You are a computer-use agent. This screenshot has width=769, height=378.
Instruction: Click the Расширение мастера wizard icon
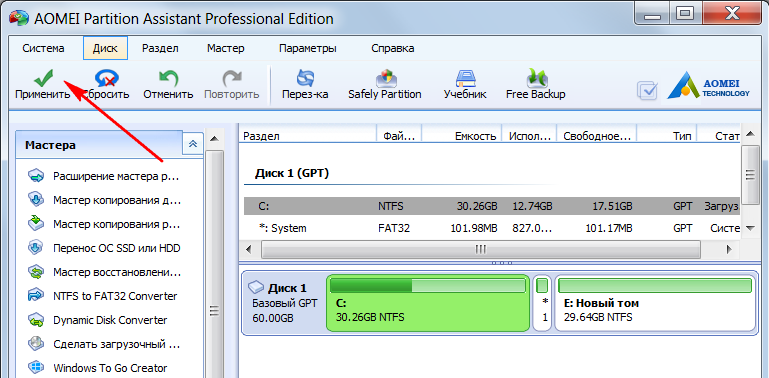point(36,176)
